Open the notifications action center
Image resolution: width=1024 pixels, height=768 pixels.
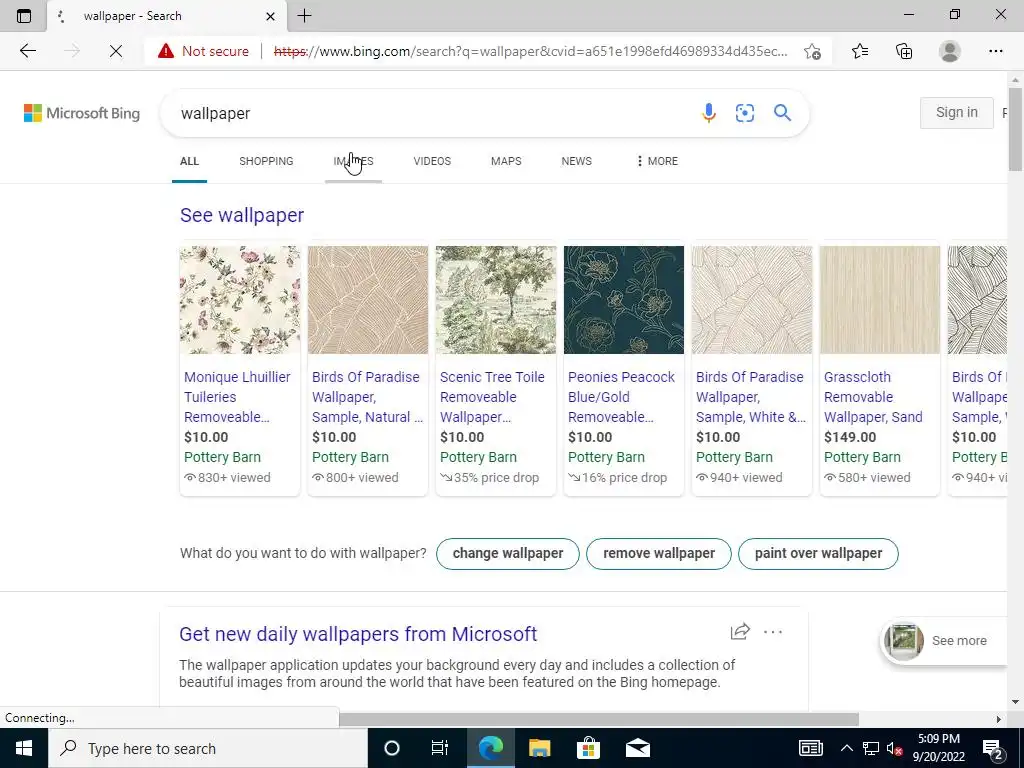pyautogui.click(x=993, y=748)
